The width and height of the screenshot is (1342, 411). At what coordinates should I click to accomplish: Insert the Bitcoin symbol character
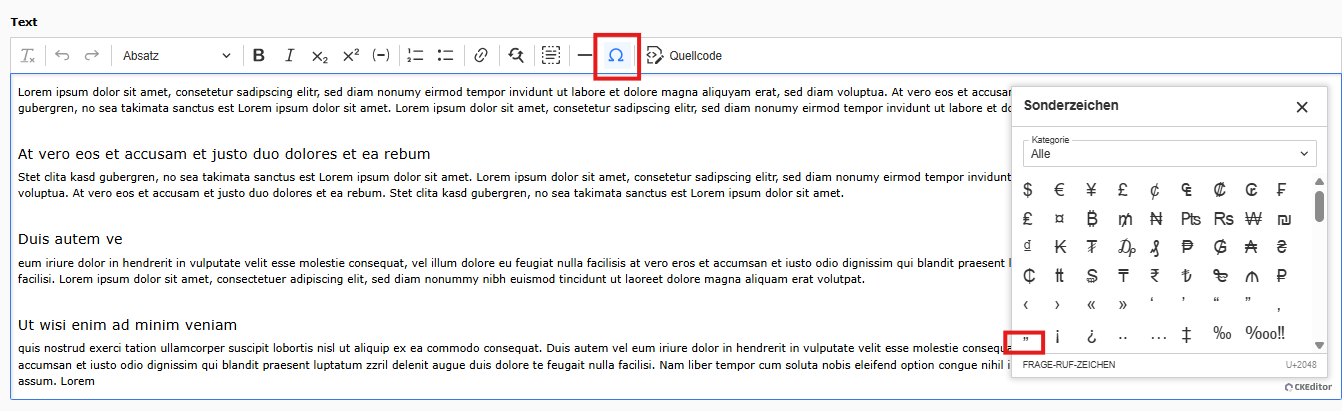[1092, 218]
